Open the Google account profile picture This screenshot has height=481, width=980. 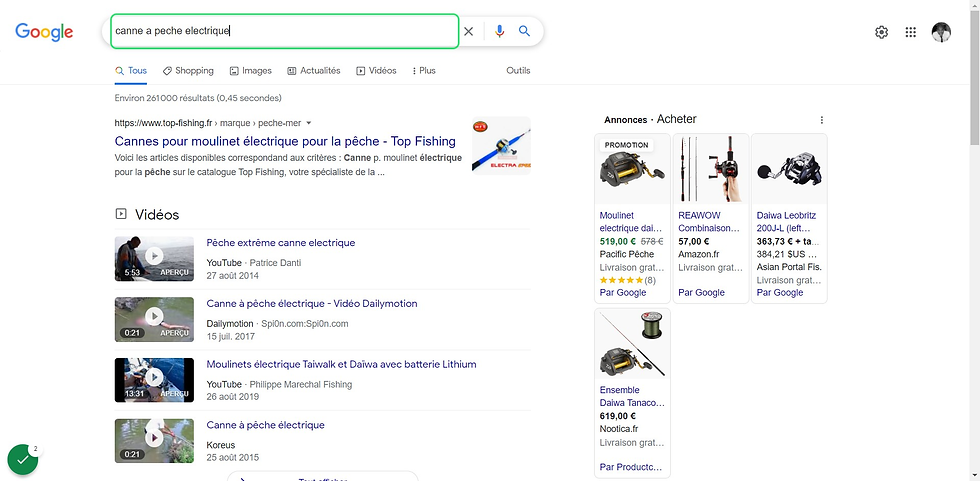tap(941, 32)
